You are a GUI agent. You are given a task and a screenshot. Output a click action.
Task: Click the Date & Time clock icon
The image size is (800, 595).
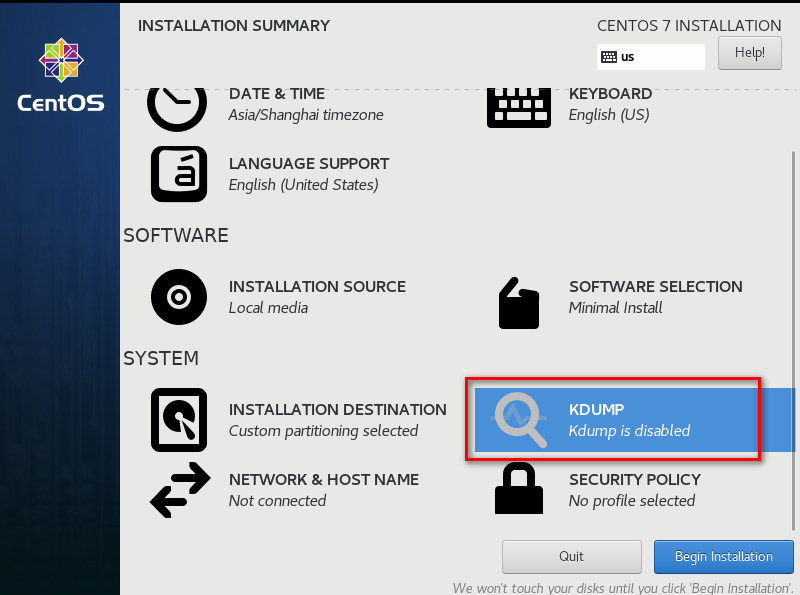click(x=177, y=109)
